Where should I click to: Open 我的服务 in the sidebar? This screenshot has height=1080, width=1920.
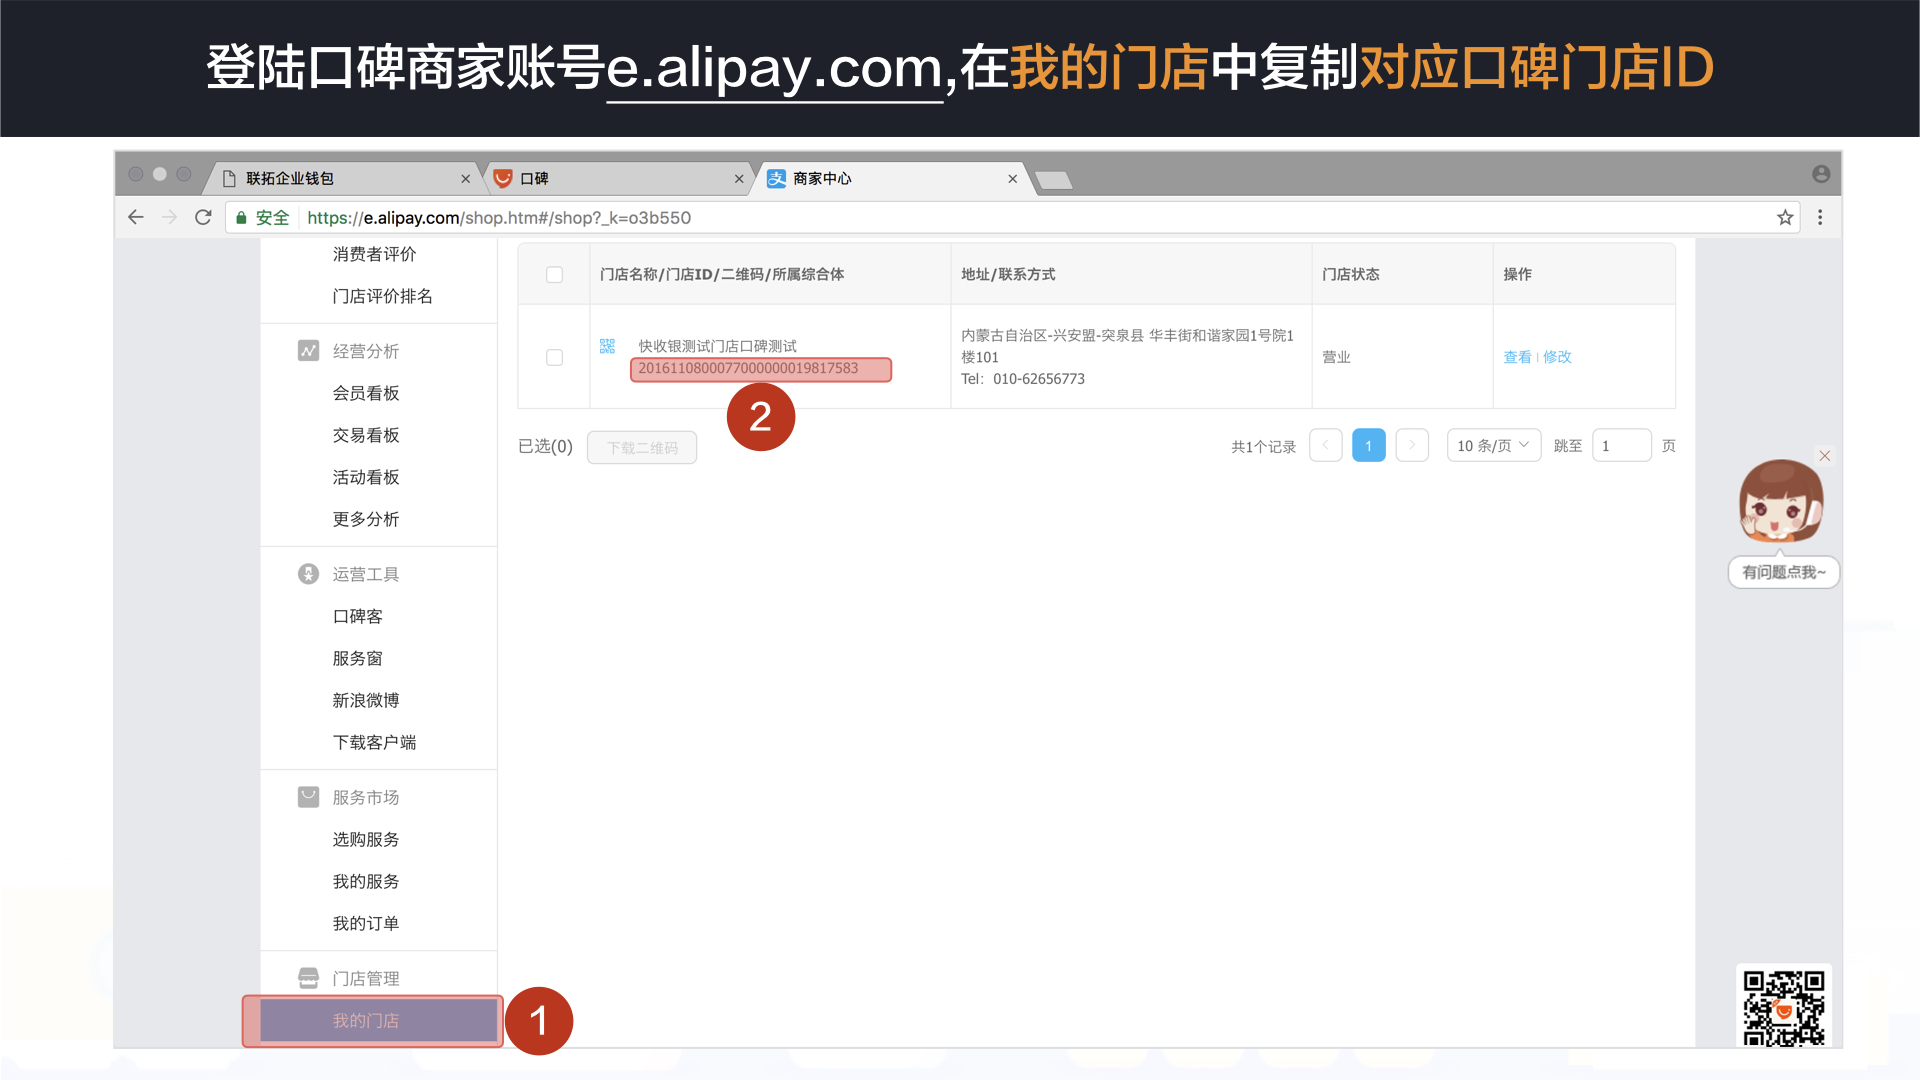366,881
